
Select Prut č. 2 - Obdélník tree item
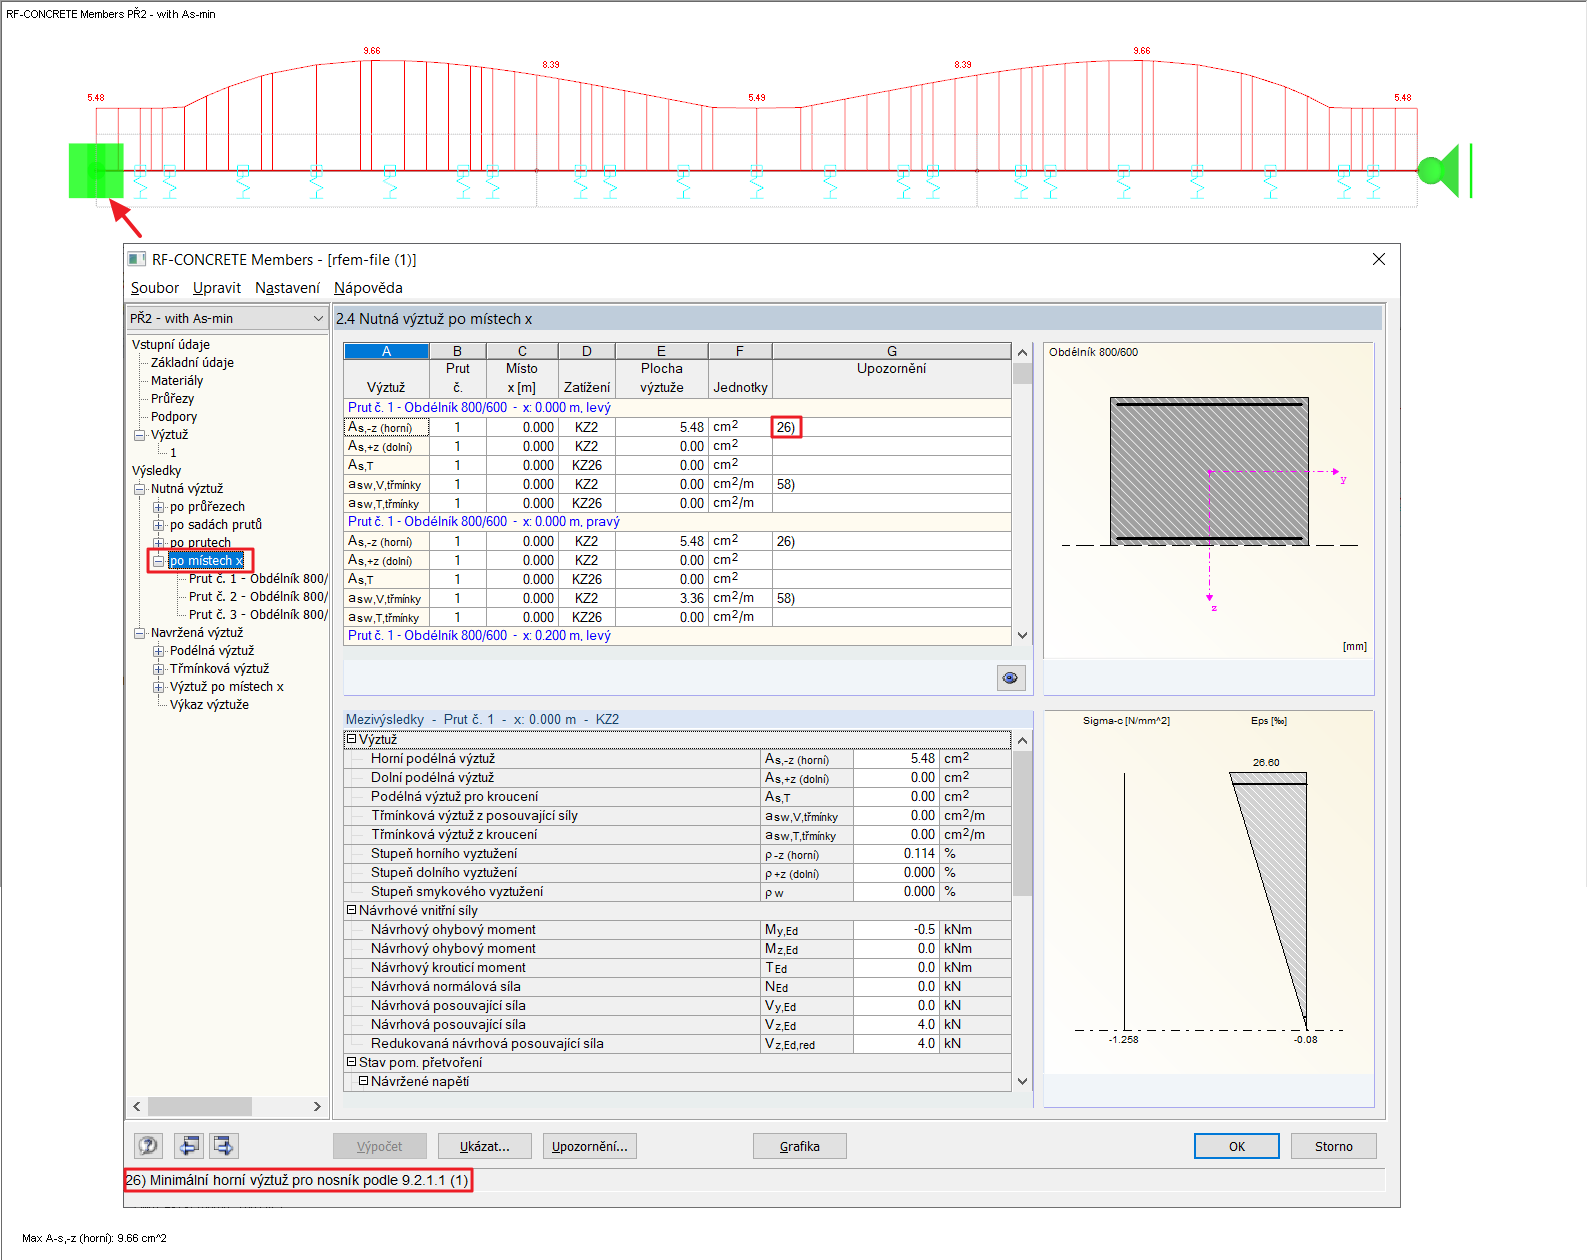[258, 597]
